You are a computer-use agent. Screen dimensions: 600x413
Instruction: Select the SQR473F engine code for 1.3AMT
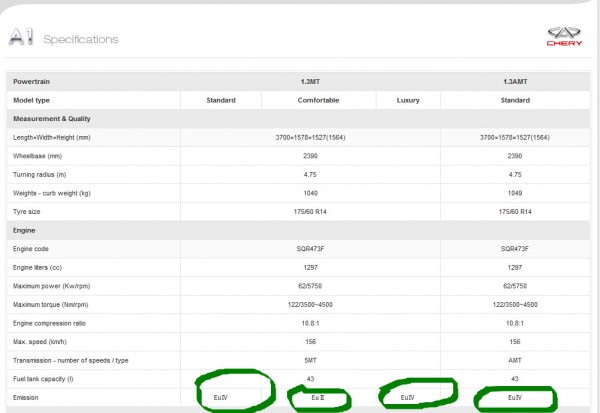pyautogui.click(x=515, y=249)
